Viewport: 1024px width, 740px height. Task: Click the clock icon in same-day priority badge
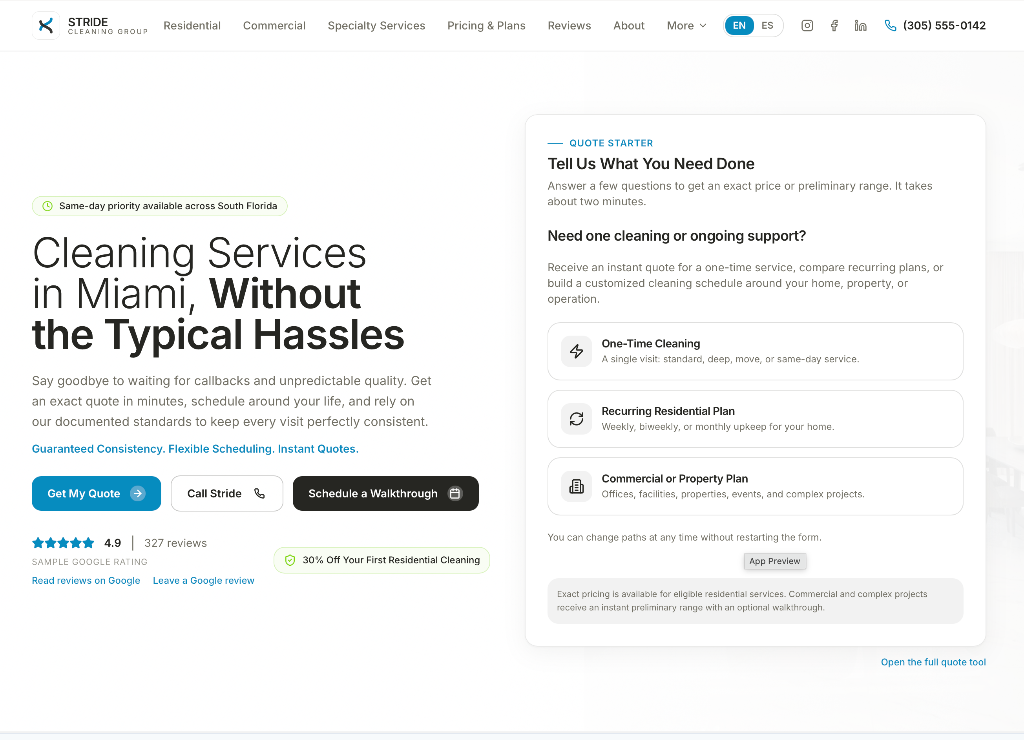click(48, 206)
